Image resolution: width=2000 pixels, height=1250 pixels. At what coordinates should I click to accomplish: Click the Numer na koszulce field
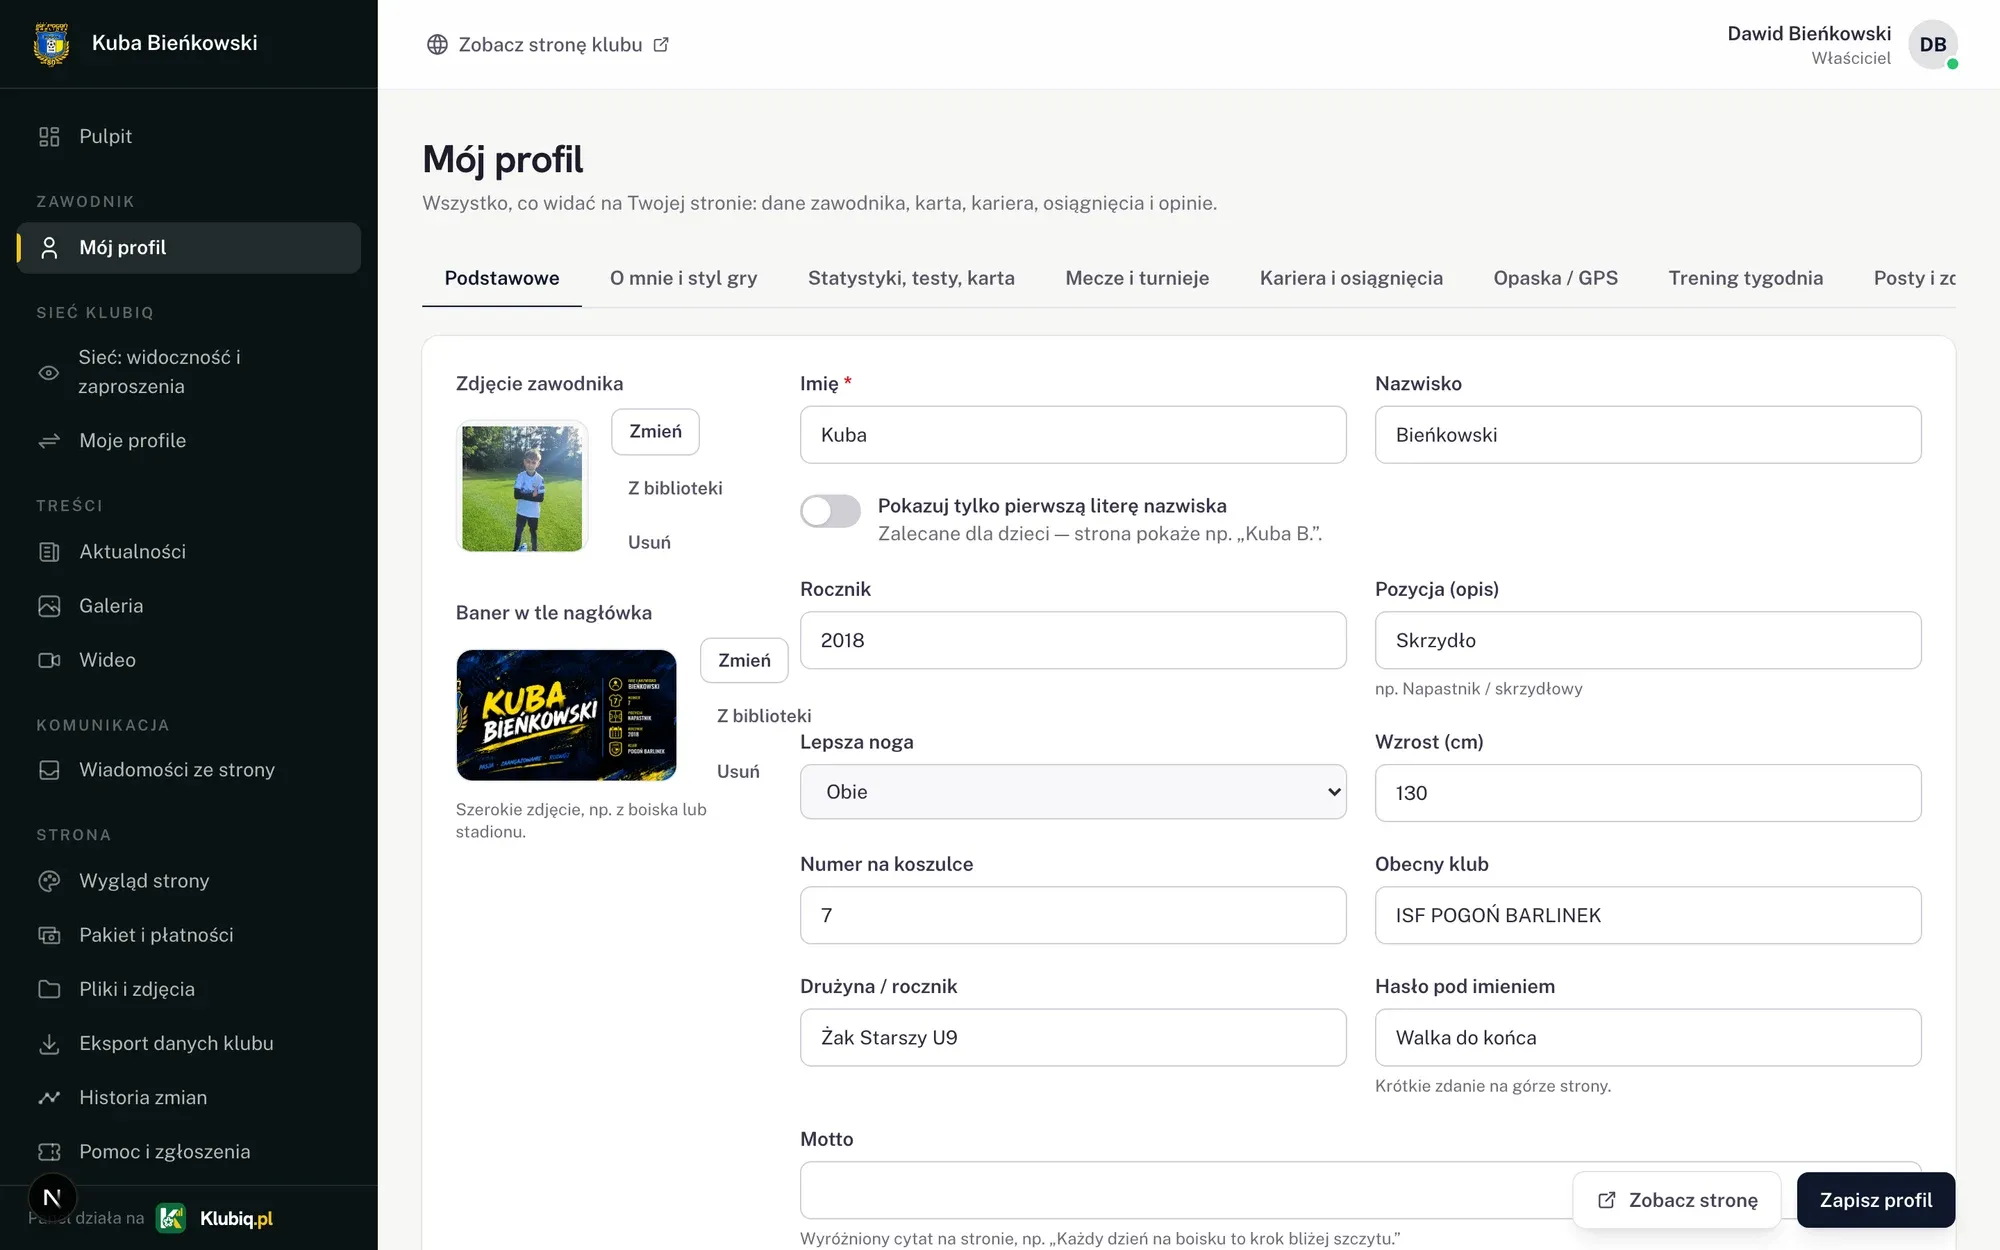pos(1073,915)
